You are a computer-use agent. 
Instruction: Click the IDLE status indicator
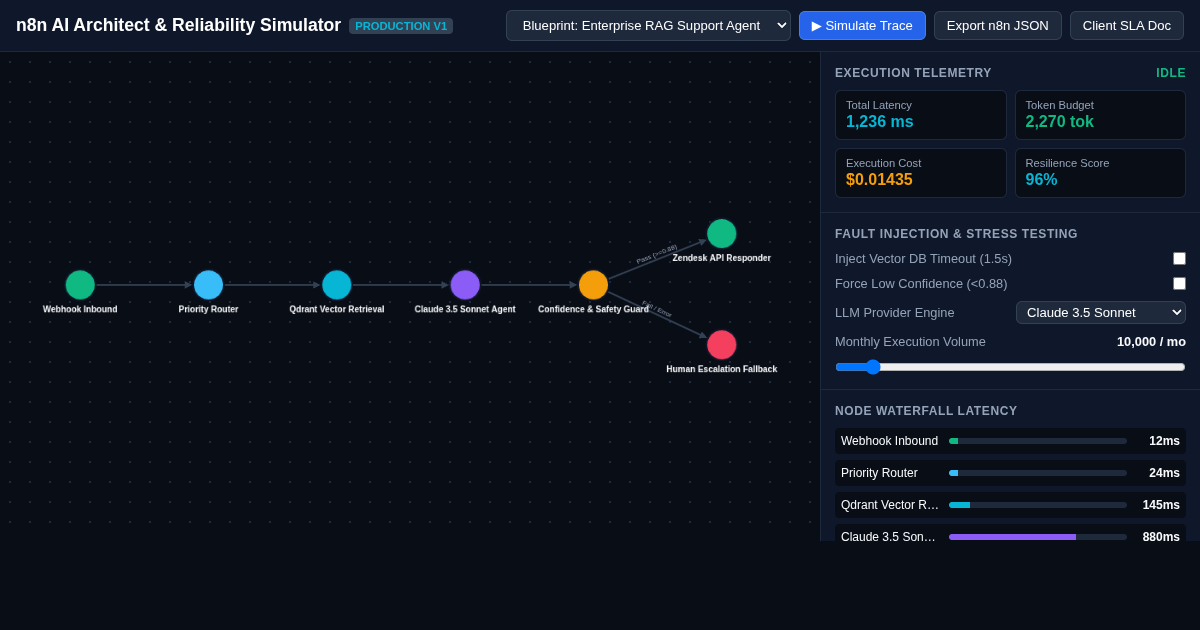(x=1171, y=73)
